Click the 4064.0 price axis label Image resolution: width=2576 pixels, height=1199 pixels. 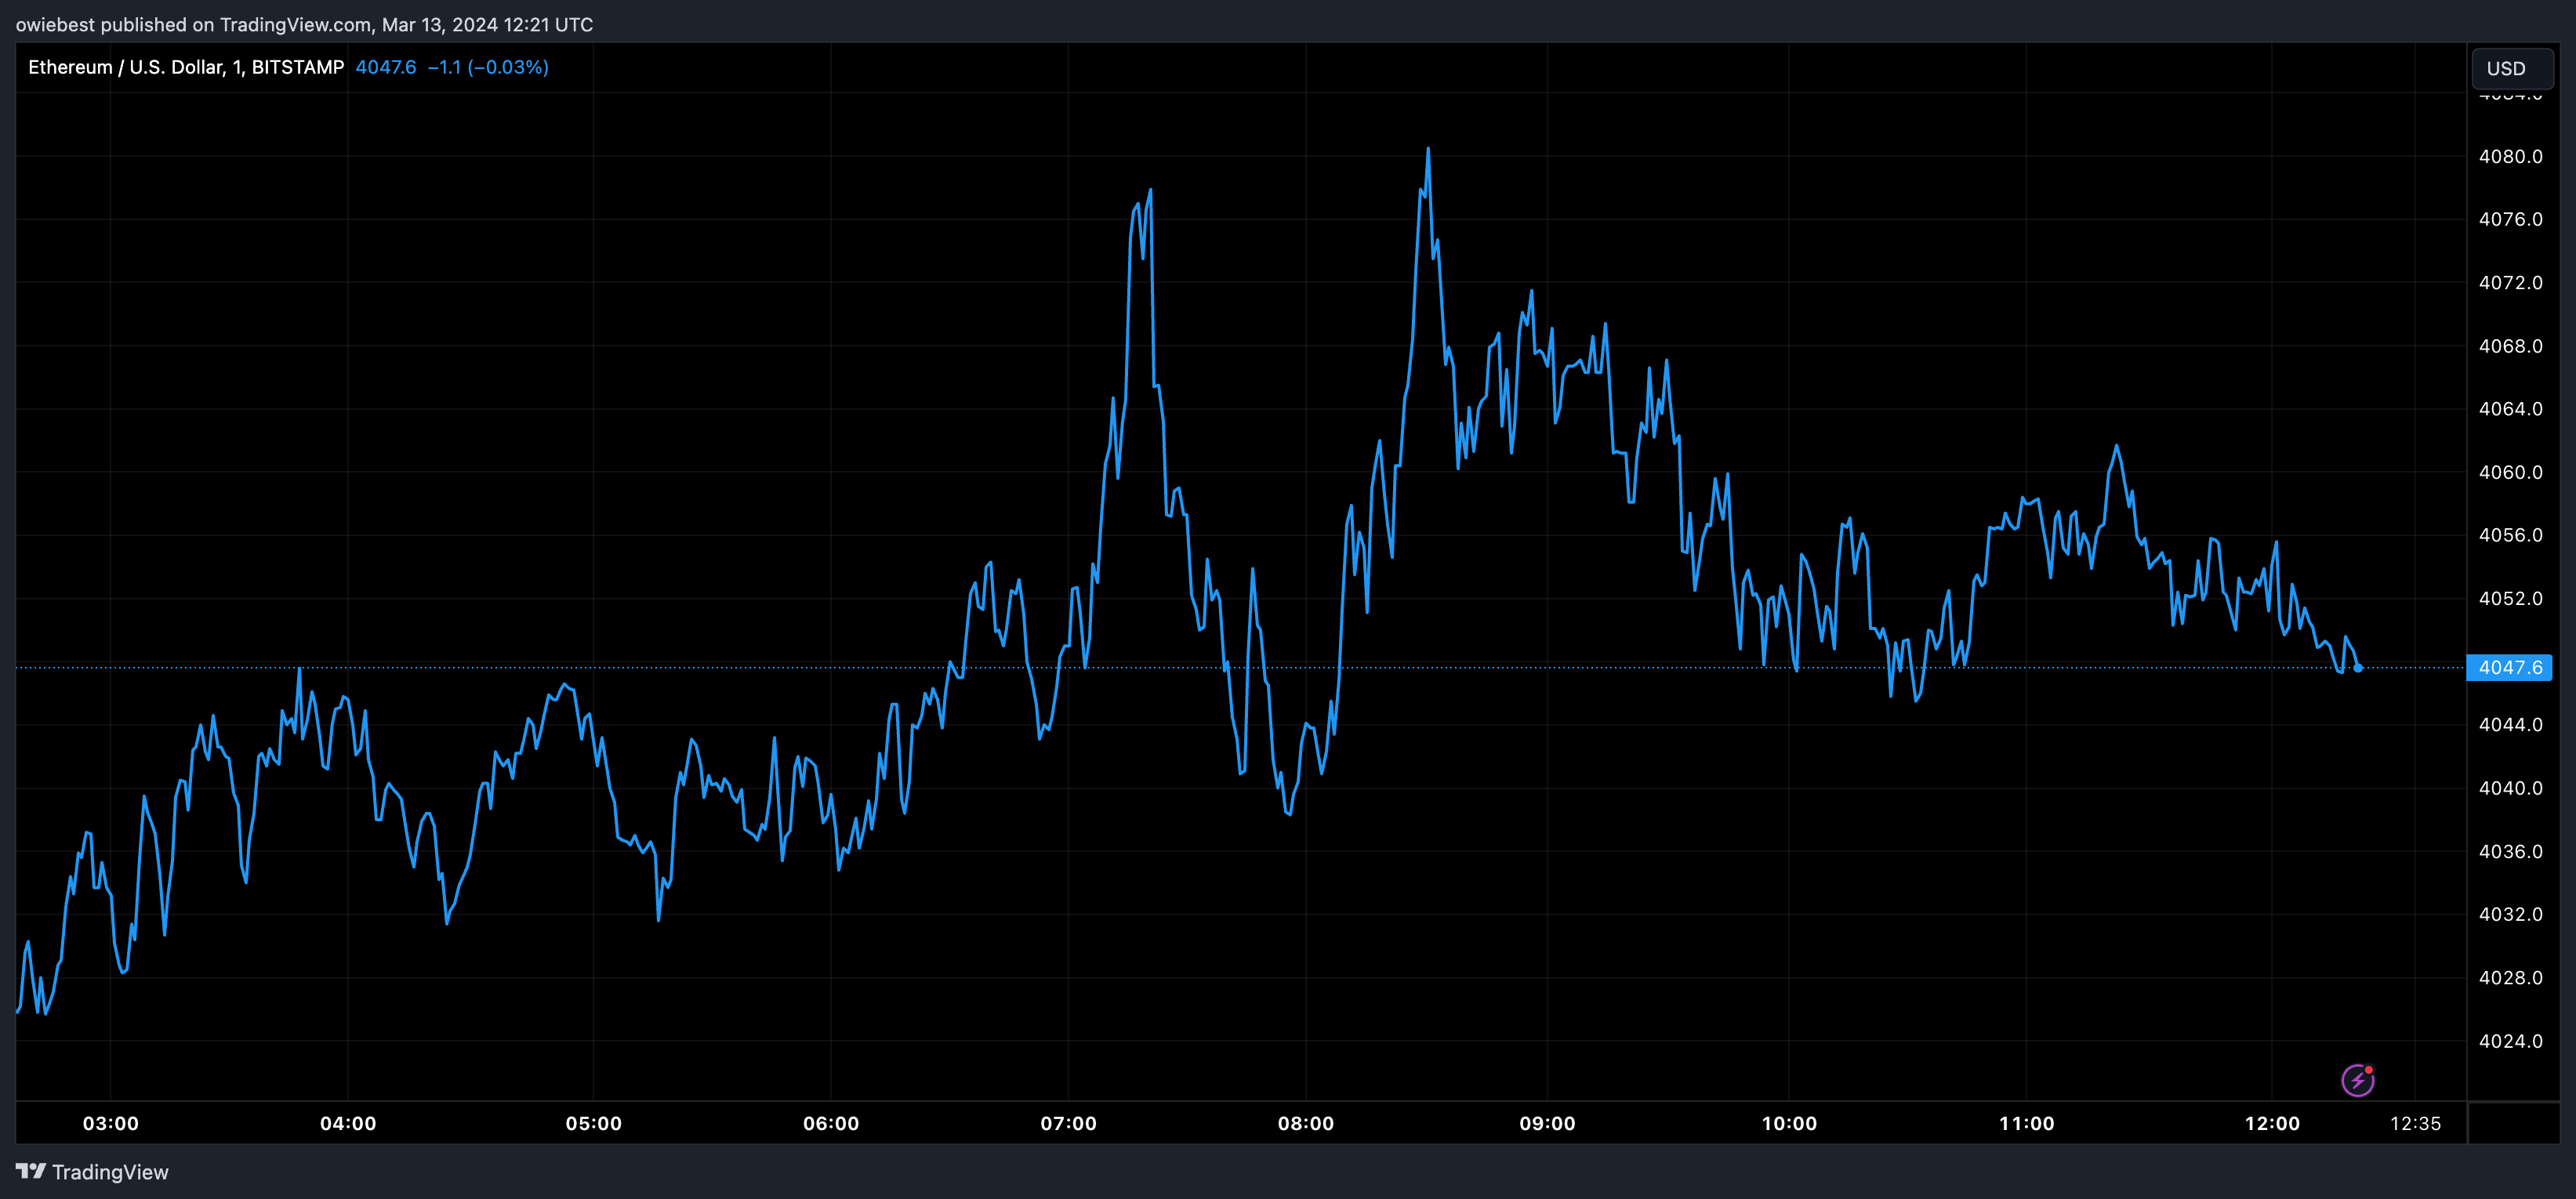click(x=2510, y=409)
